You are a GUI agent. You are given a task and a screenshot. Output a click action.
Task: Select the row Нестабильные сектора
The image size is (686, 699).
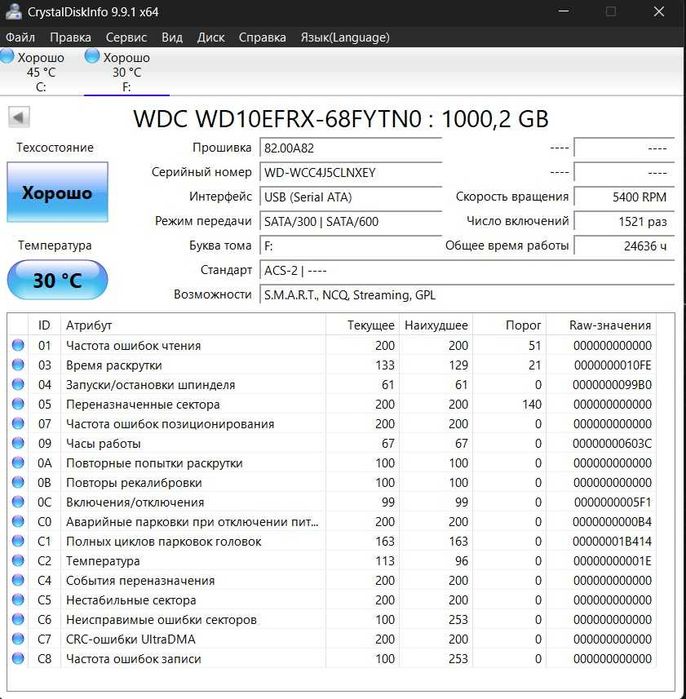(332, 600)
